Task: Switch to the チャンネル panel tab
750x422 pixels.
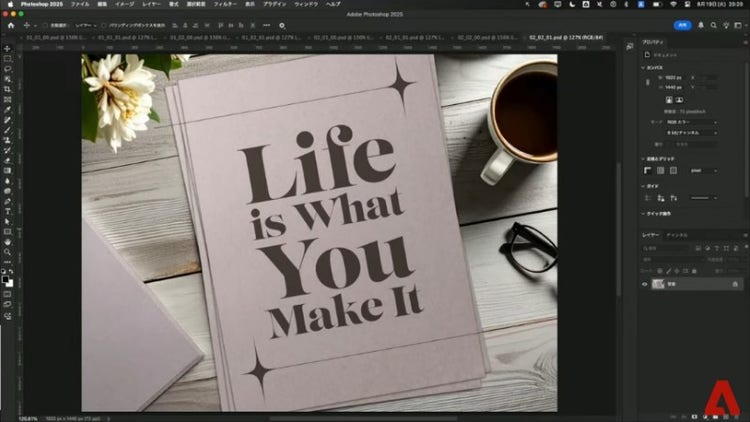Action: coord(677,235)
